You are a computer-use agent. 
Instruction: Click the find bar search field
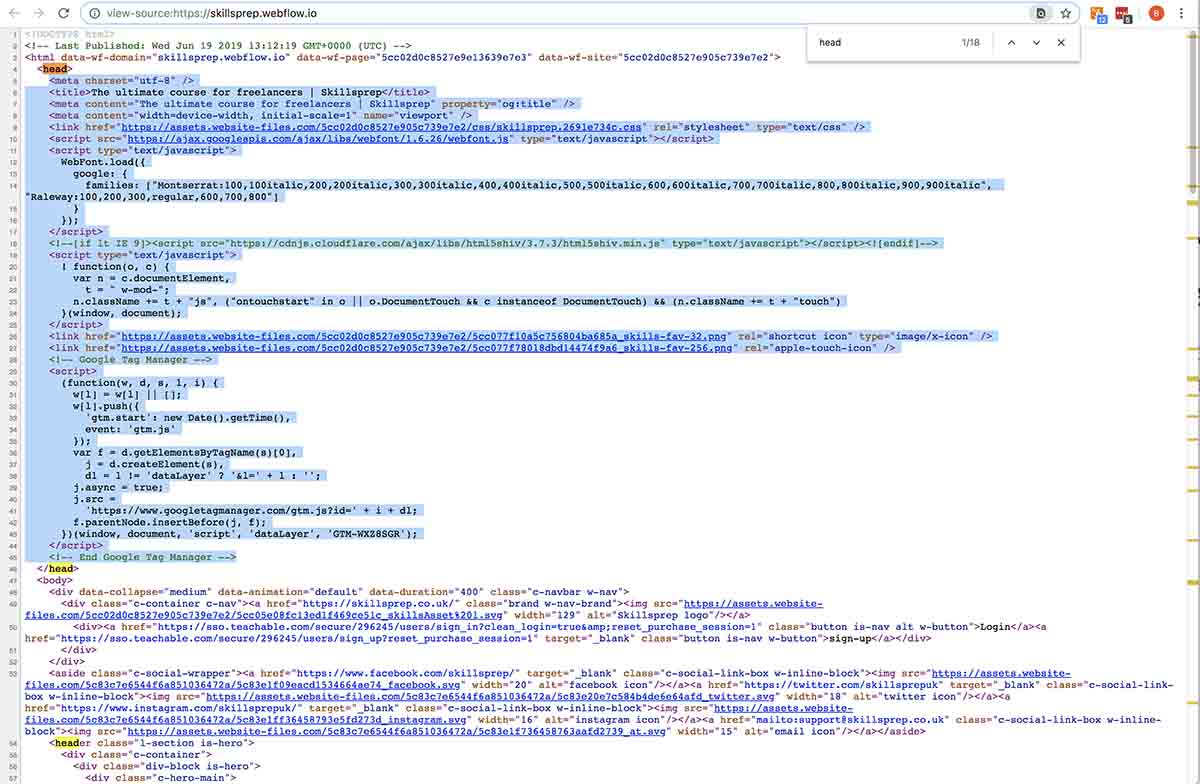point(880,42)
